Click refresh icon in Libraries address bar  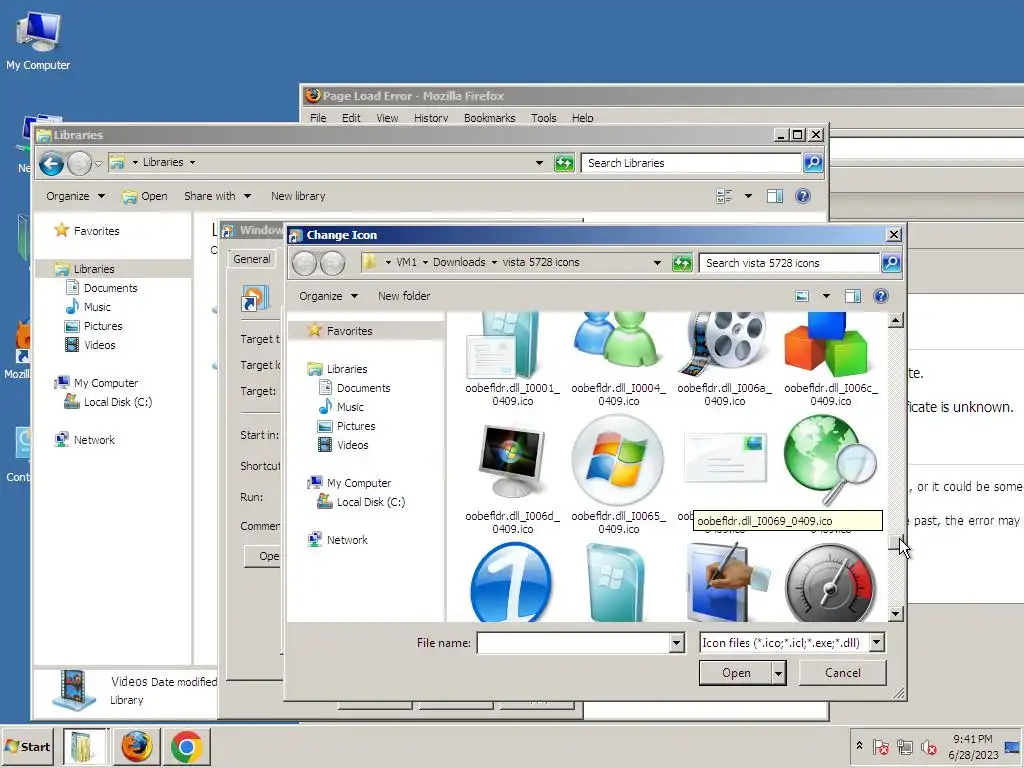coord(564,163)
